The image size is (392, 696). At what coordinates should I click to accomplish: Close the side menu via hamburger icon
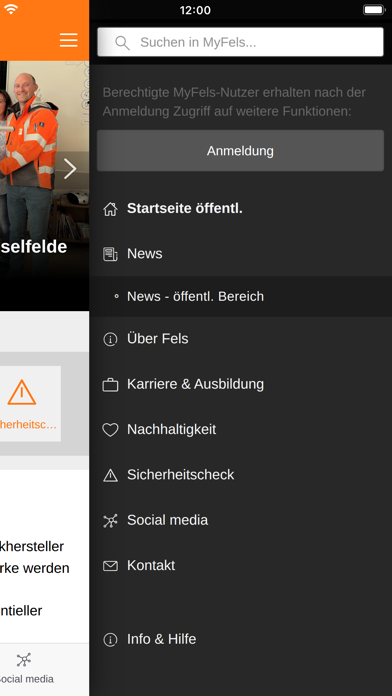coord(69,40)
